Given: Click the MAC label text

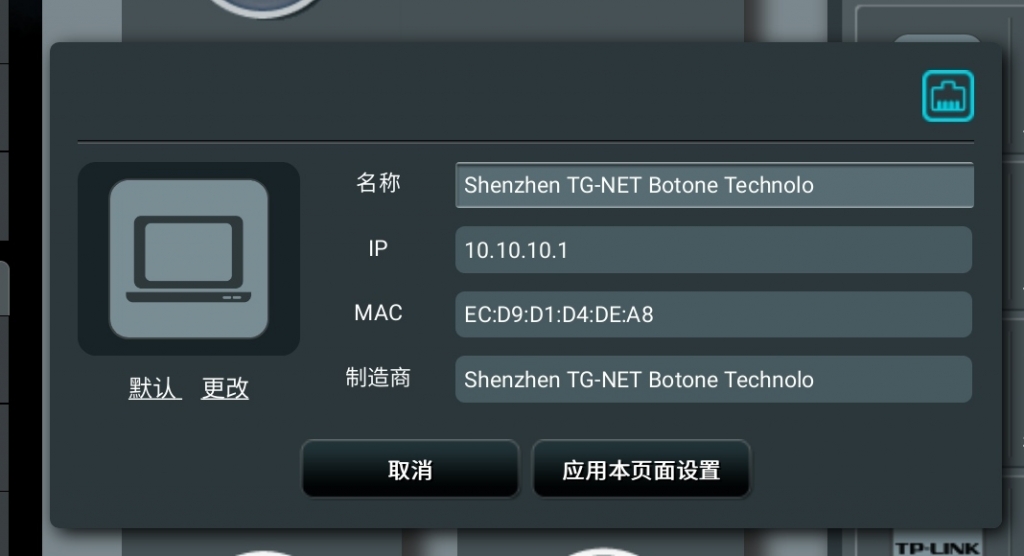Looking at the screenshot, I should (x=378, y=313).
